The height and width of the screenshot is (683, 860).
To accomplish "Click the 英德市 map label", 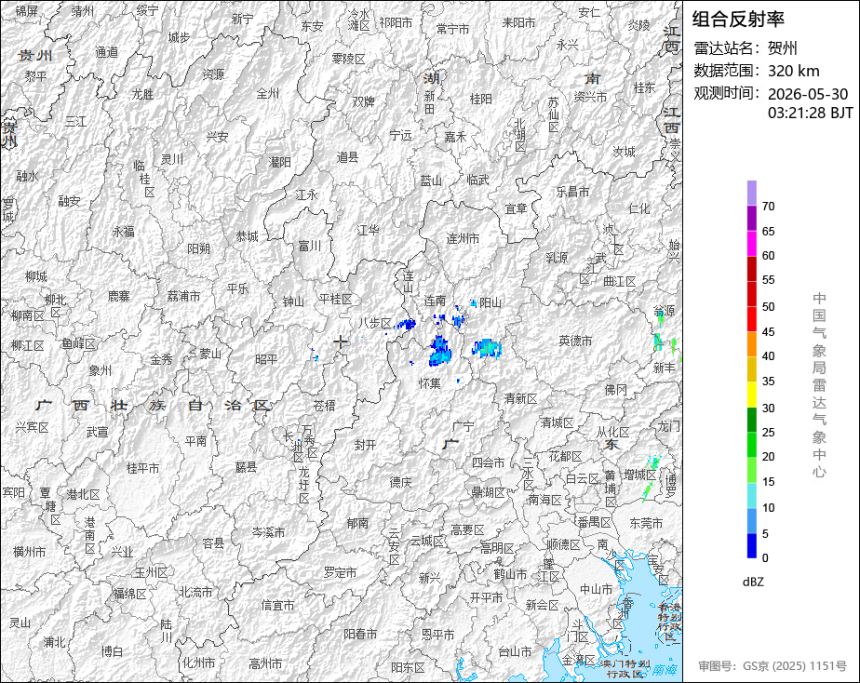I will coord(575,341).
